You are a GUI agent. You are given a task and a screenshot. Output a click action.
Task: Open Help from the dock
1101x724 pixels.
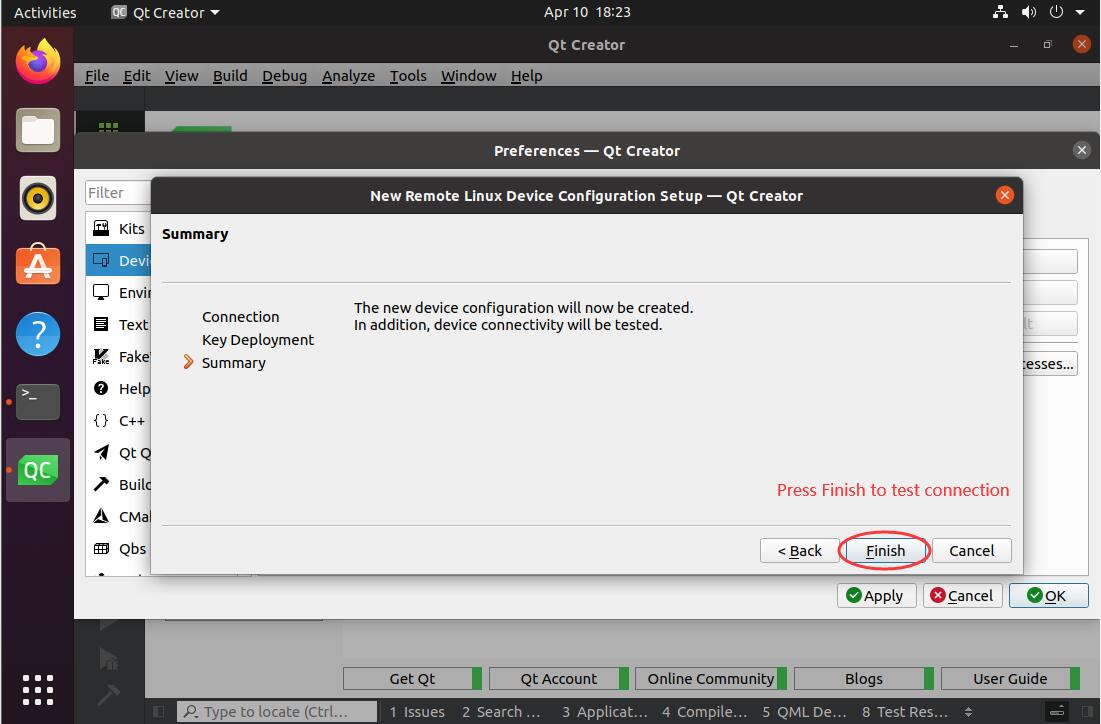(x=38, y=334)
